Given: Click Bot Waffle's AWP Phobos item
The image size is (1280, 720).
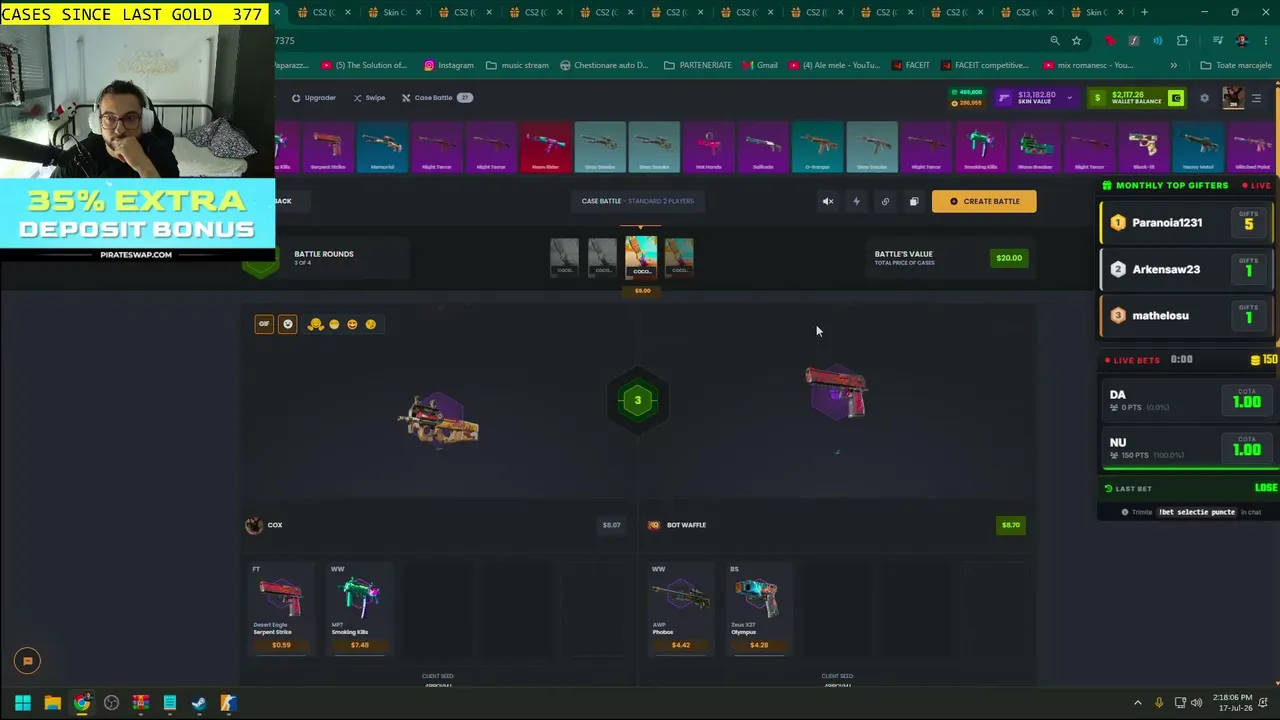Looking at the screenshot, I should (681, 608).
